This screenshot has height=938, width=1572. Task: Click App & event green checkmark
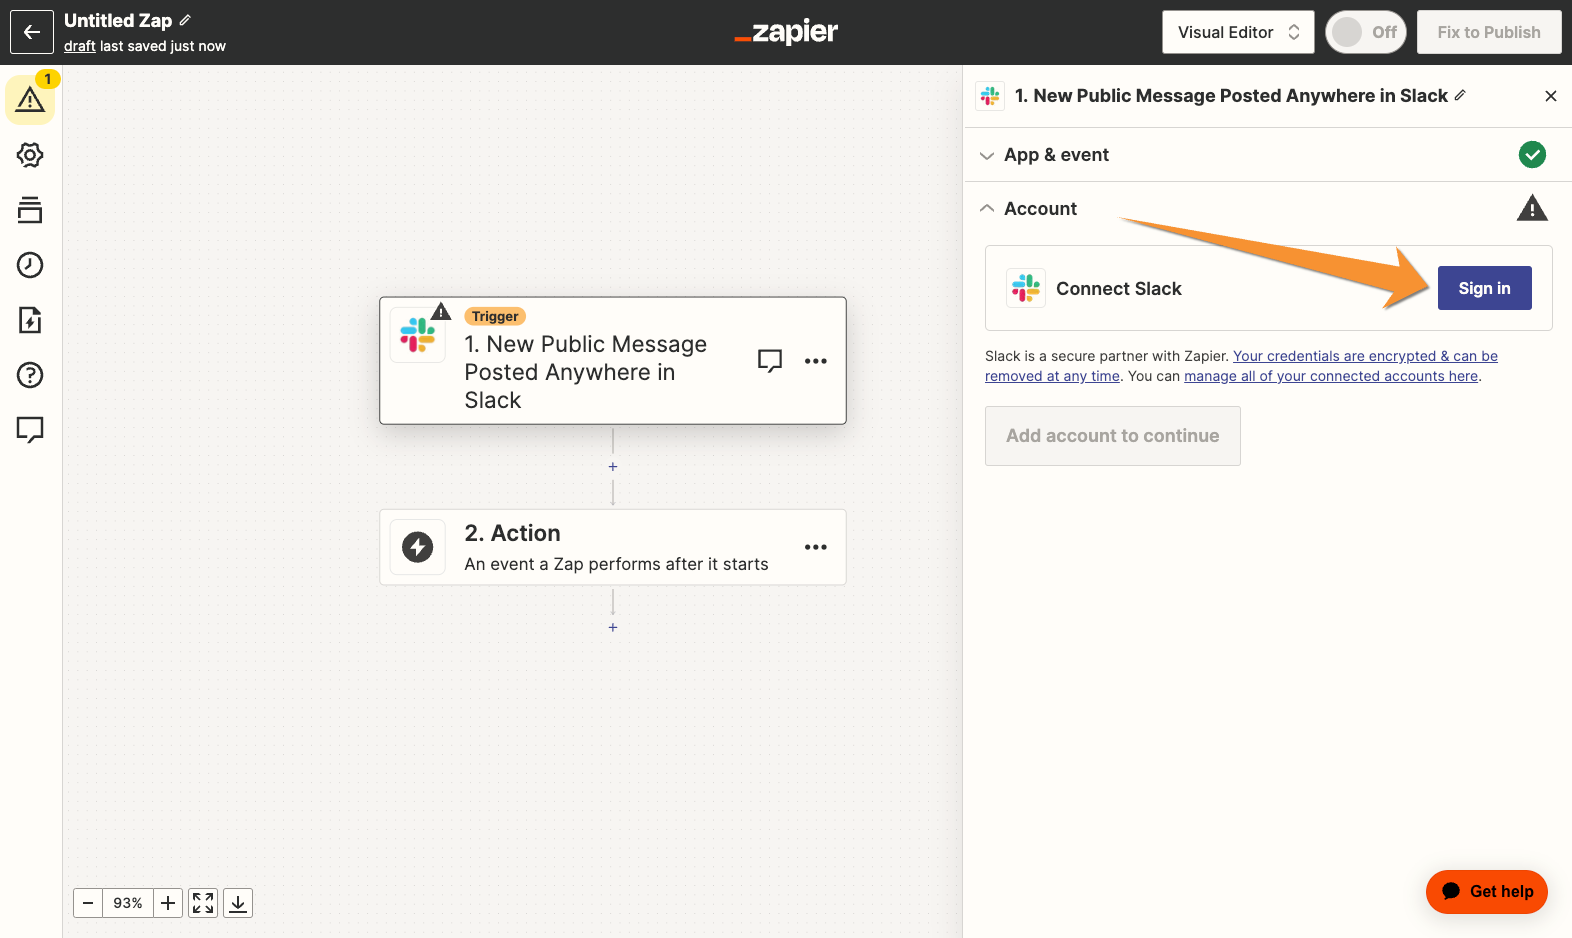(x=1532, y=155)
